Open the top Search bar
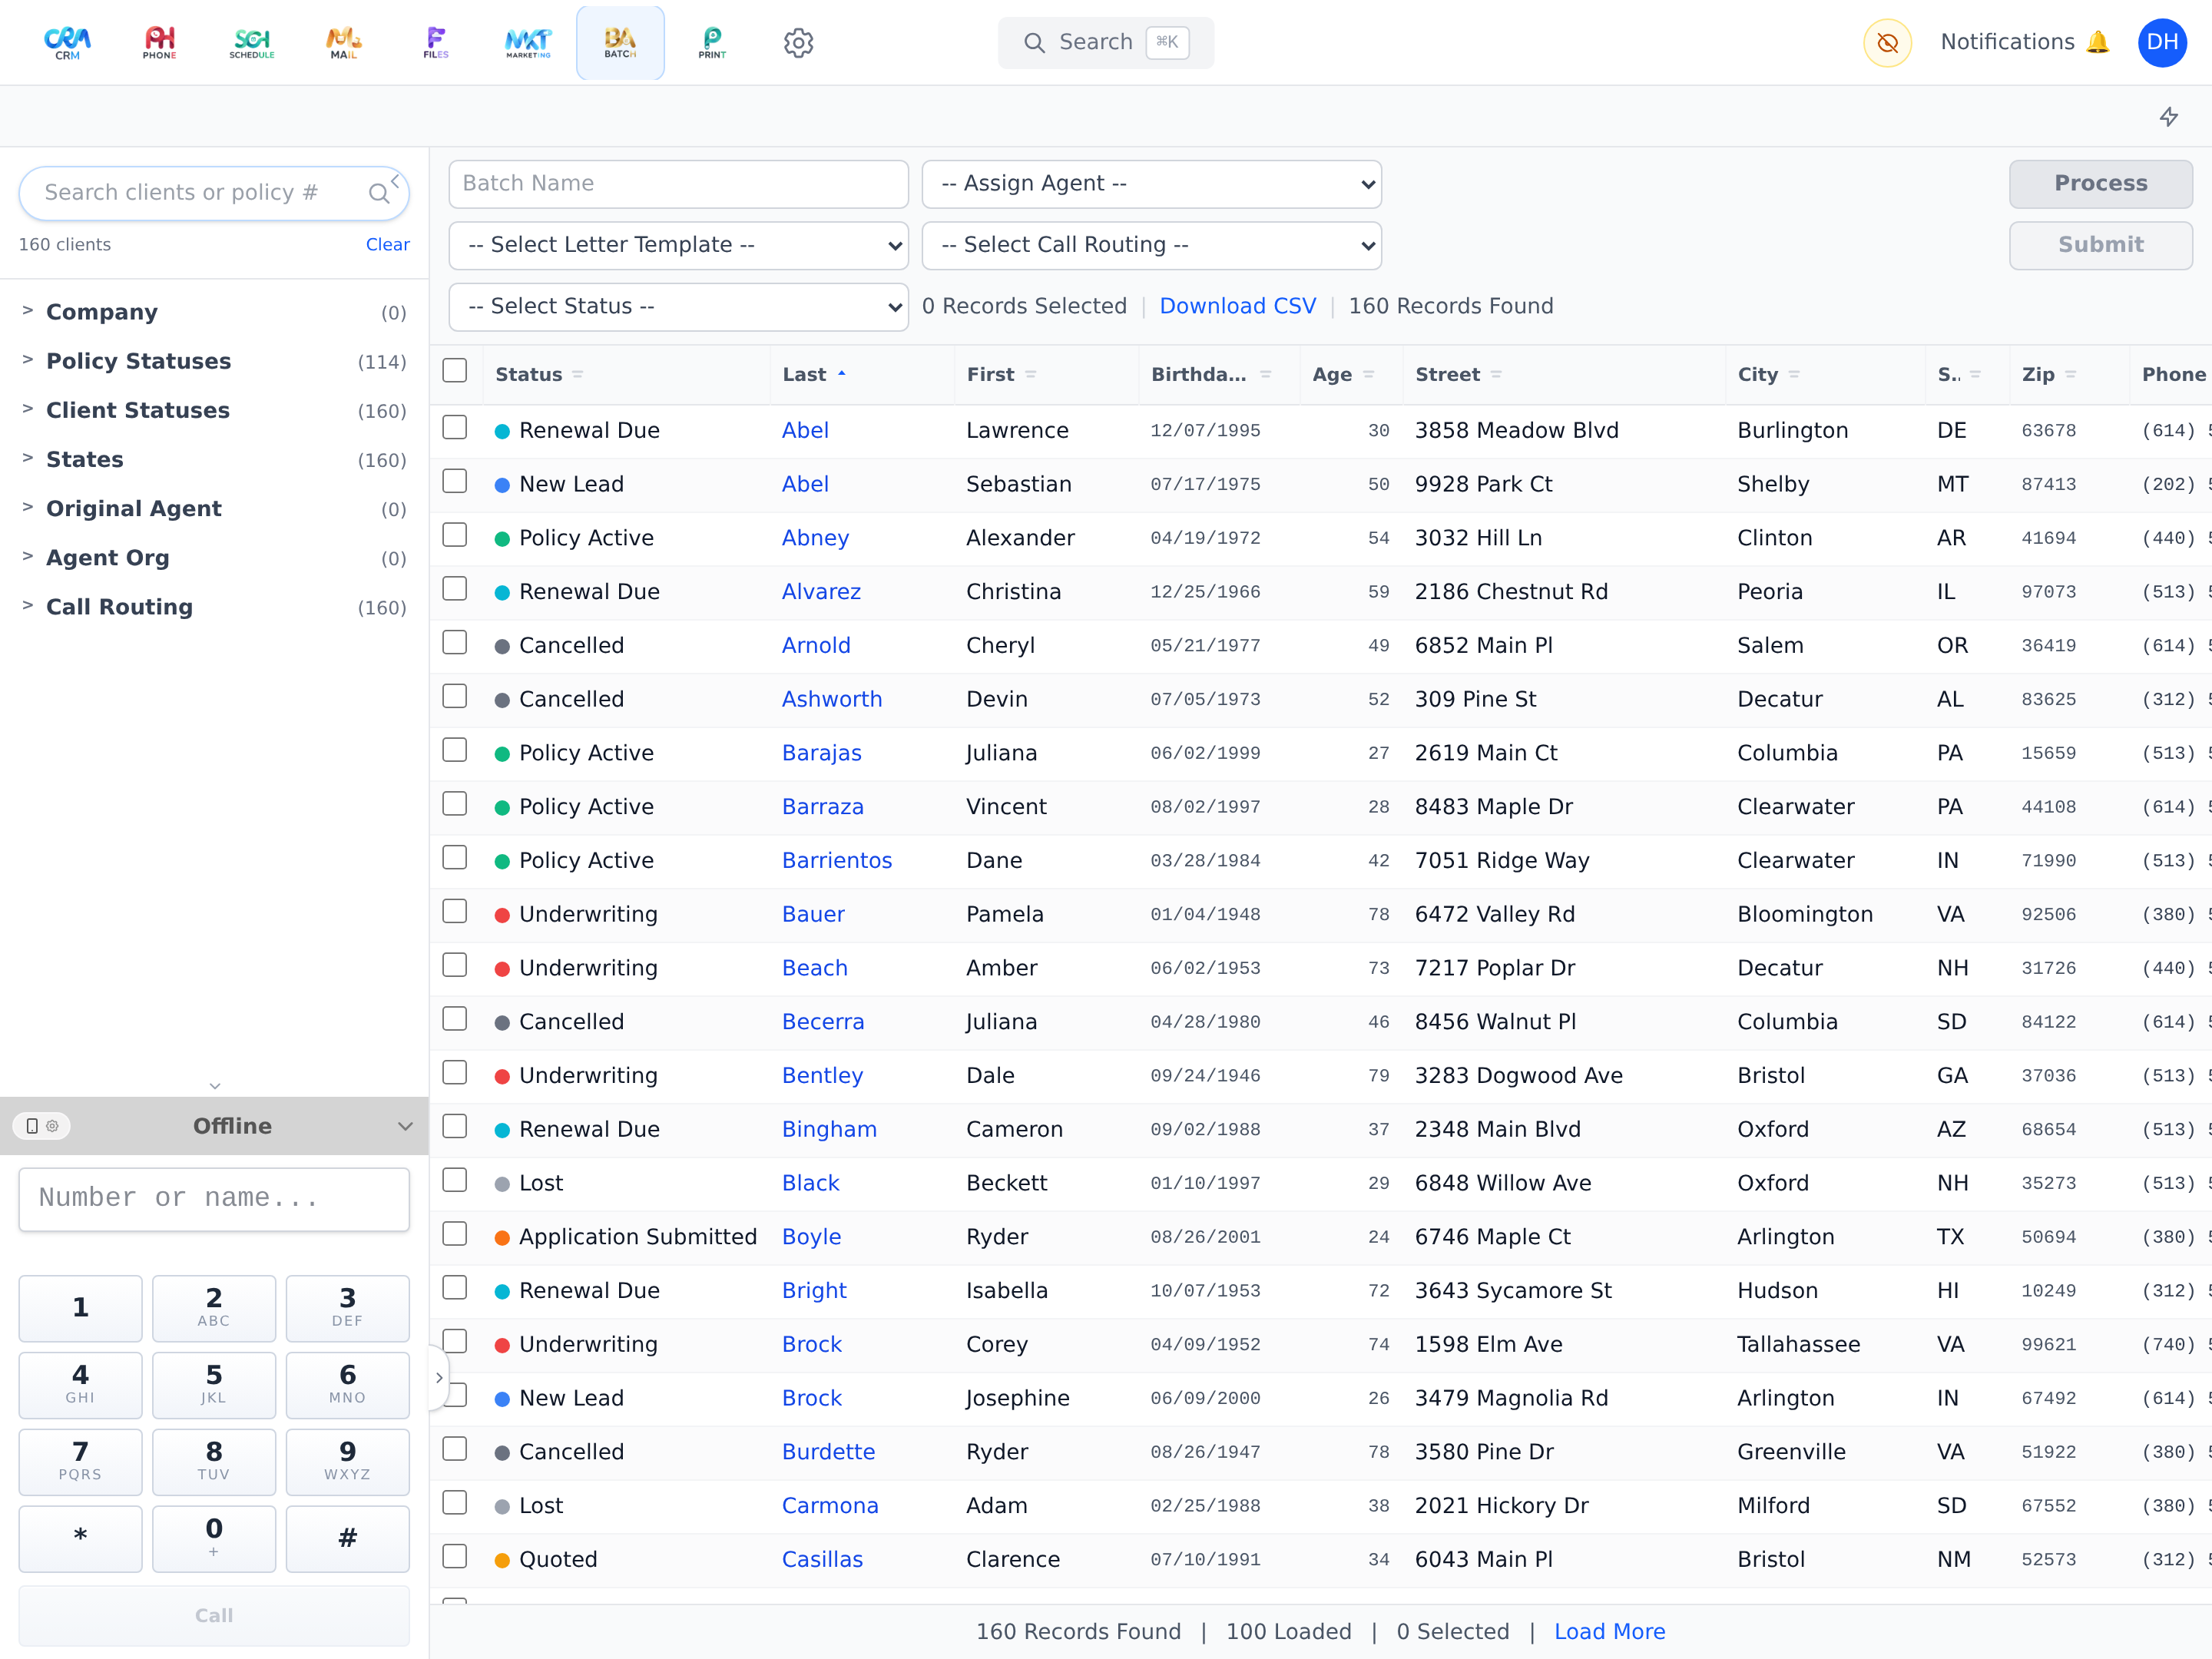 [x=1105, y=42]
